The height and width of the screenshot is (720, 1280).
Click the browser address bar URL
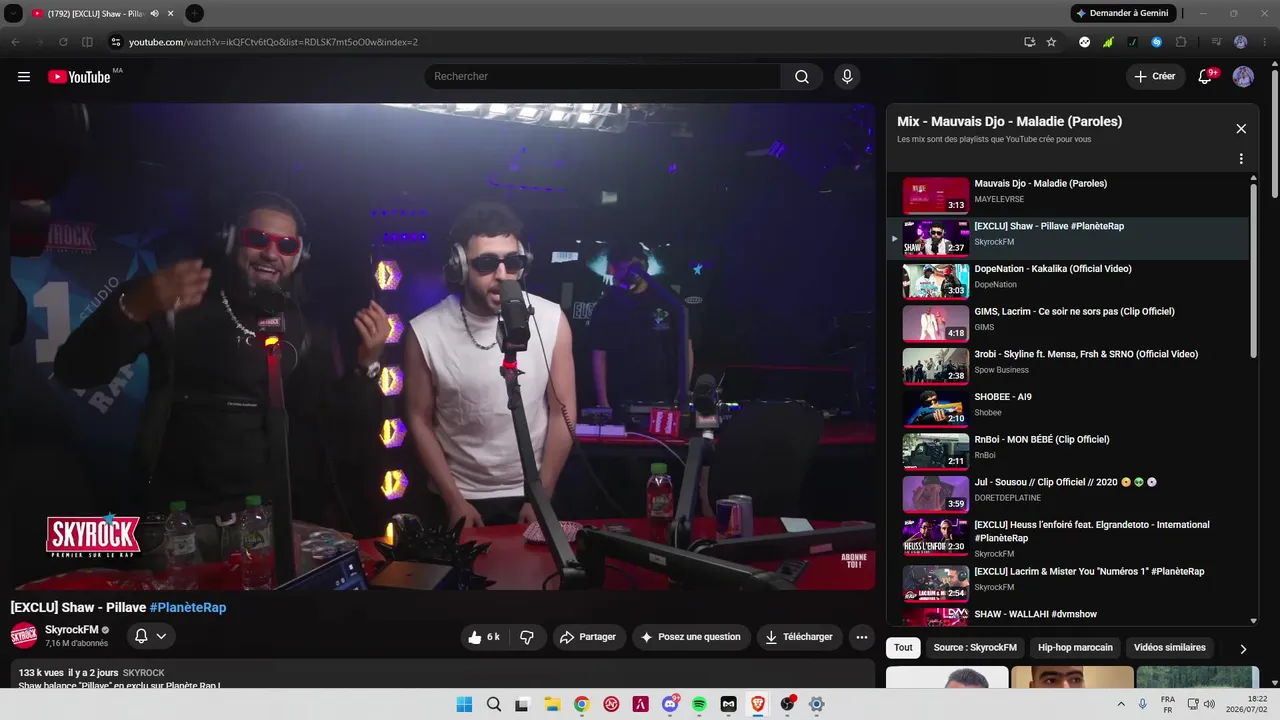click(273, 42)
